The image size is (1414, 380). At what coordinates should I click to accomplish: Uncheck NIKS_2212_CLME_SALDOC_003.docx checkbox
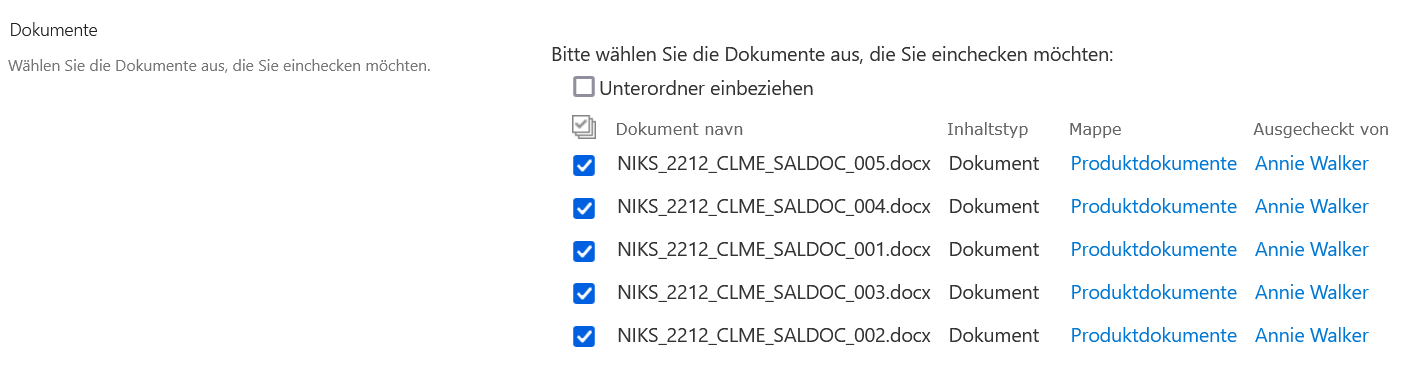point(584,294)
